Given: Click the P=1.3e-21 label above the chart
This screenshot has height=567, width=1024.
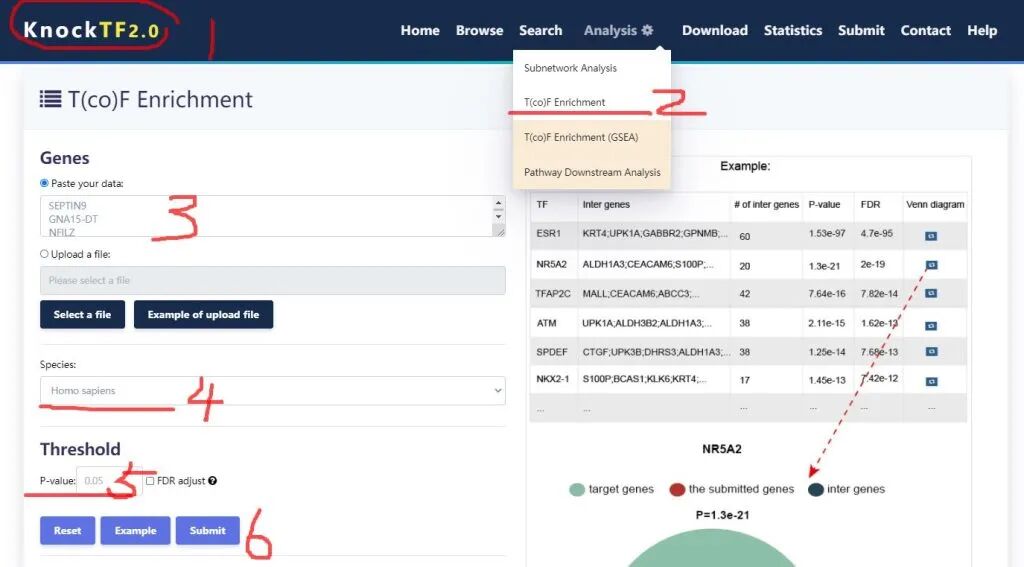Looking at the screenshot, I should pyautogui.click(x=722, y=515).
